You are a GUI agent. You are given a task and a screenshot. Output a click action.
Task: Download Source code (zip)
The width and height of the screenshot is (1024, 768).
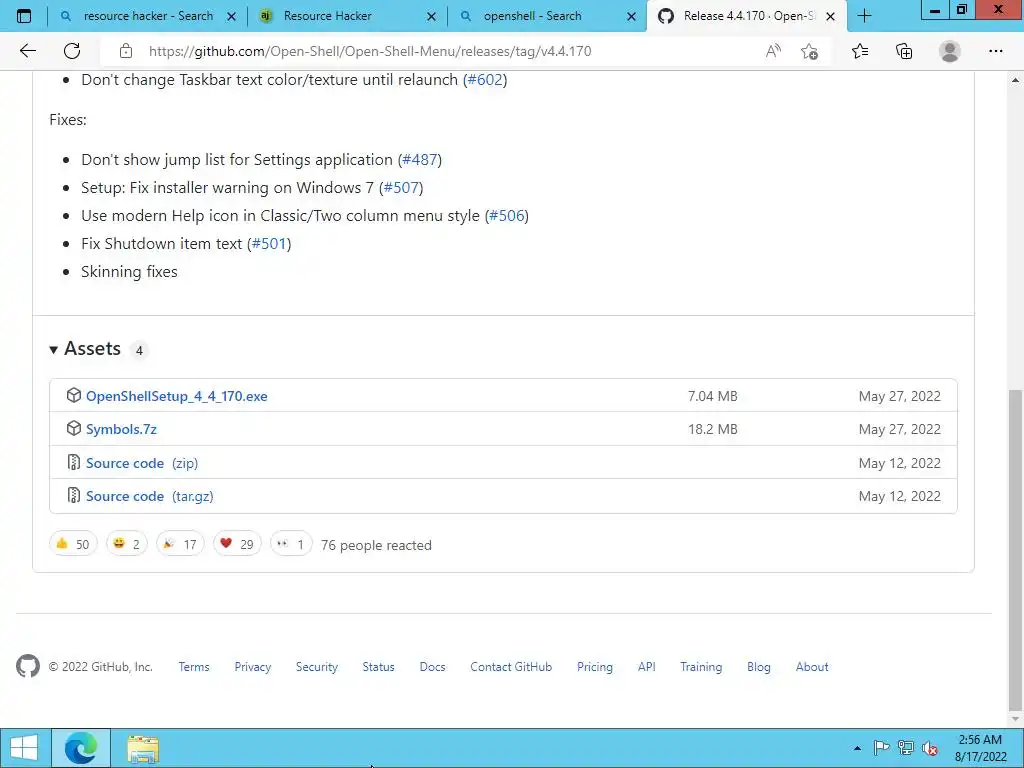click(142, 463)
